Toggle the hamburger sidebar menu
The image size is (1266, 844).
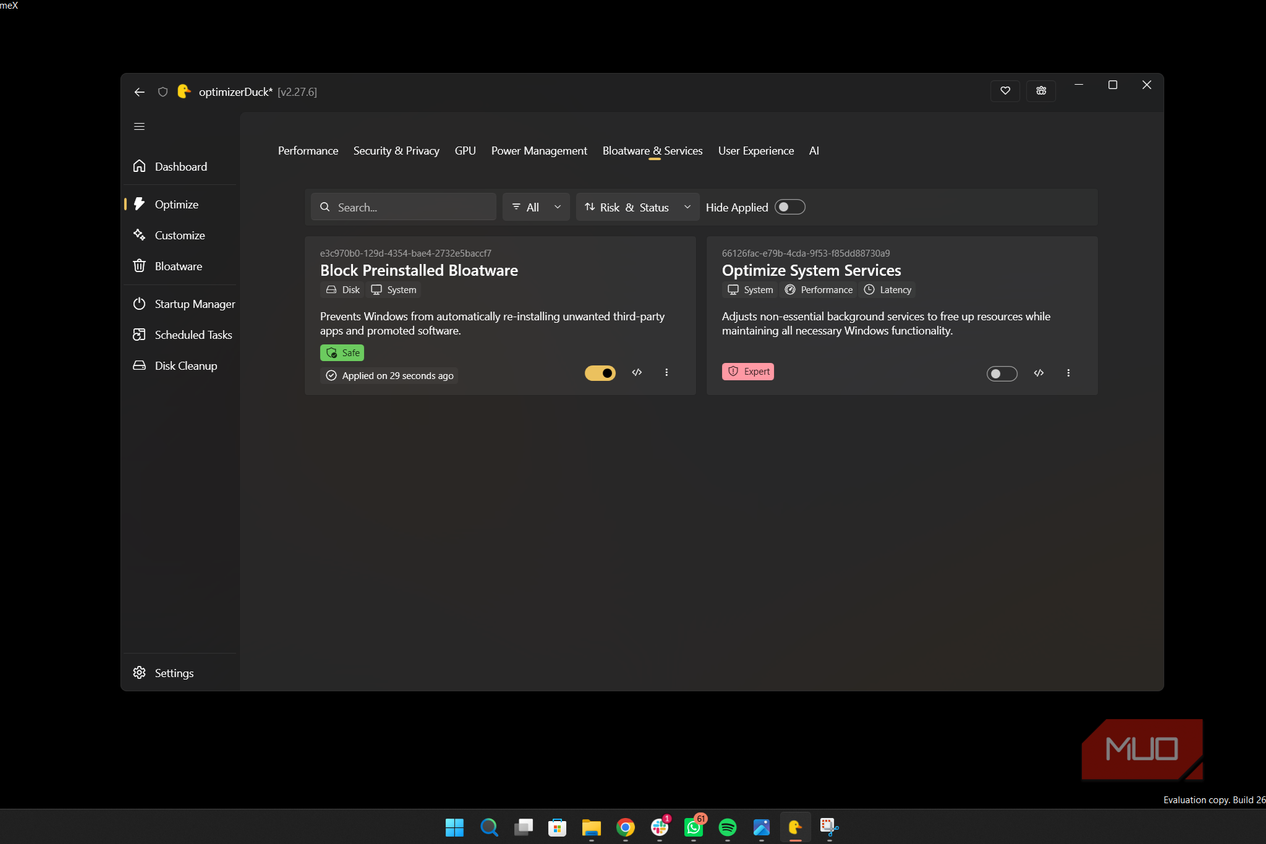pos(139,127)
